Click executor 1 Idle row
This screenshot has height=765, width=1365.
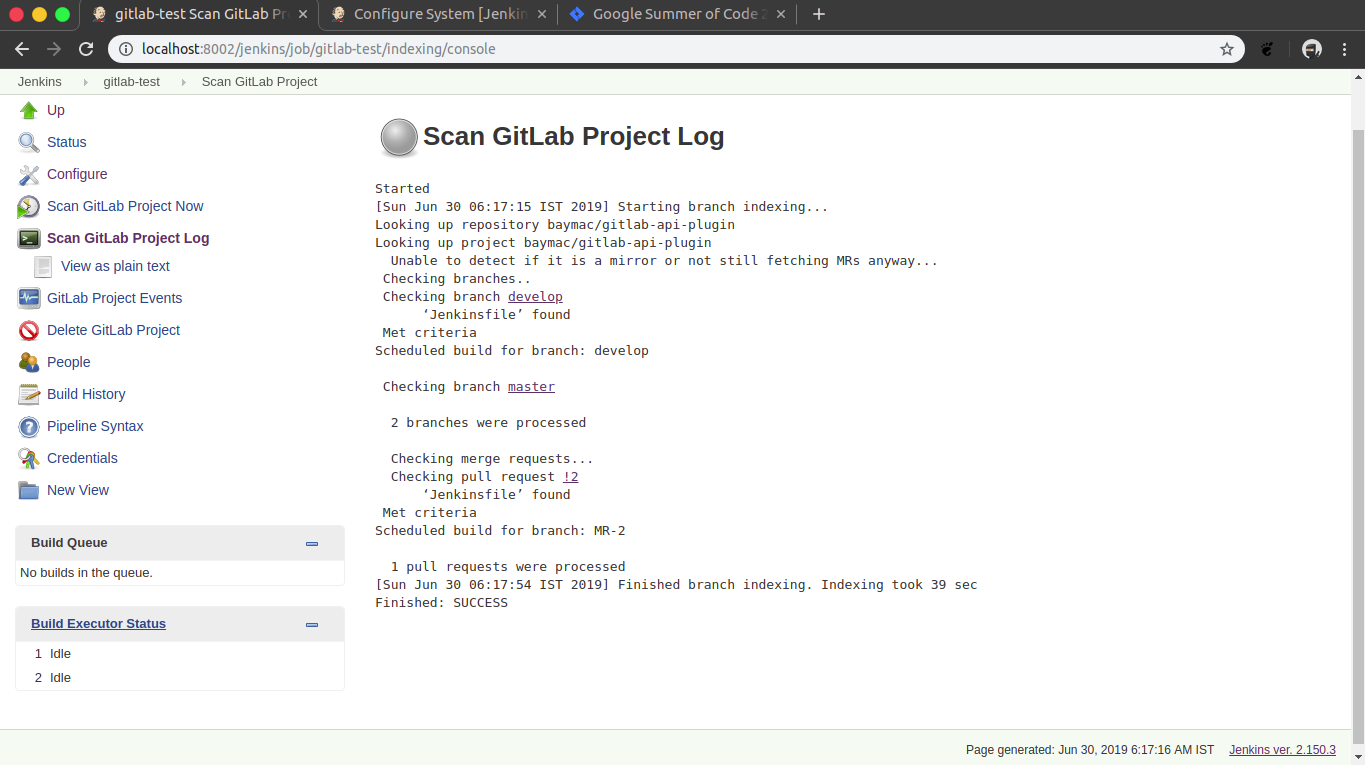pyautogui.click(x=180, y=653)
